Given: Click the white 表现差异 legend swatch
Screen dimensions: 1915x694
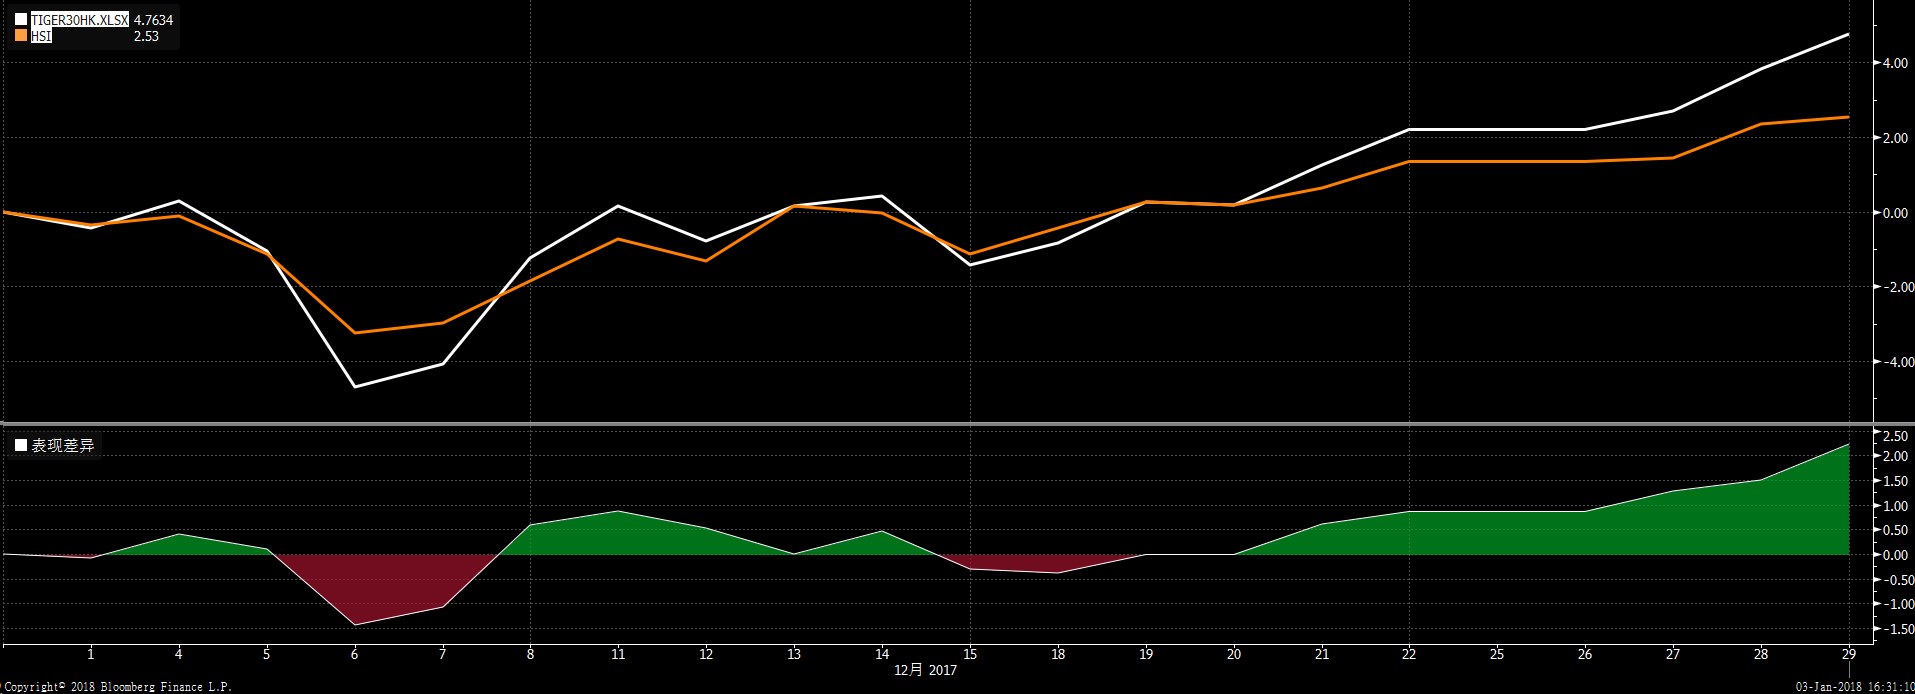Looking at the screenshot, I should click(x=21, y=446).
